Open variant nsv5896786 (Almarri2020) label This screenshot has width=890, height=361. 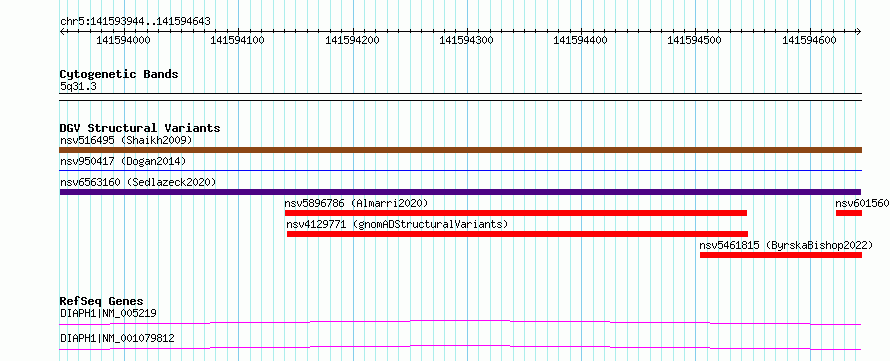(x=356, y=203)
